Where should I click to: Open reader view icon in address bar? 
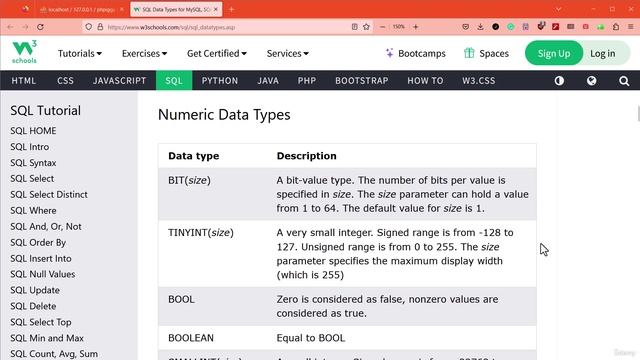[x=354, y=27]
